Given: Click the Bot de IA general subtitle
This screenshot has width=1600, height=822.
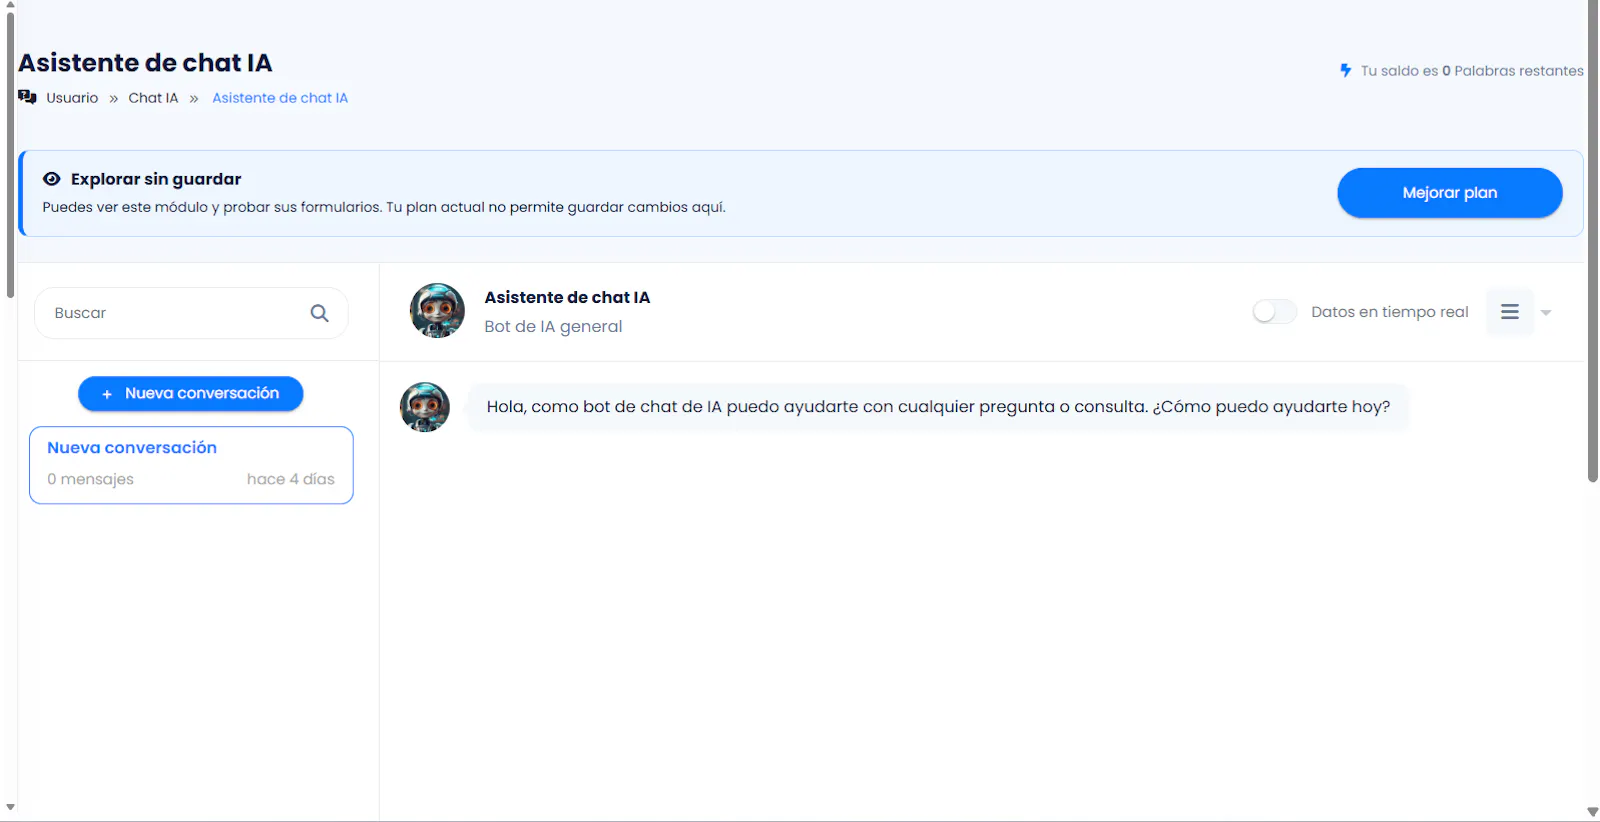Looking at the screenshot, I should pos(553,327).
